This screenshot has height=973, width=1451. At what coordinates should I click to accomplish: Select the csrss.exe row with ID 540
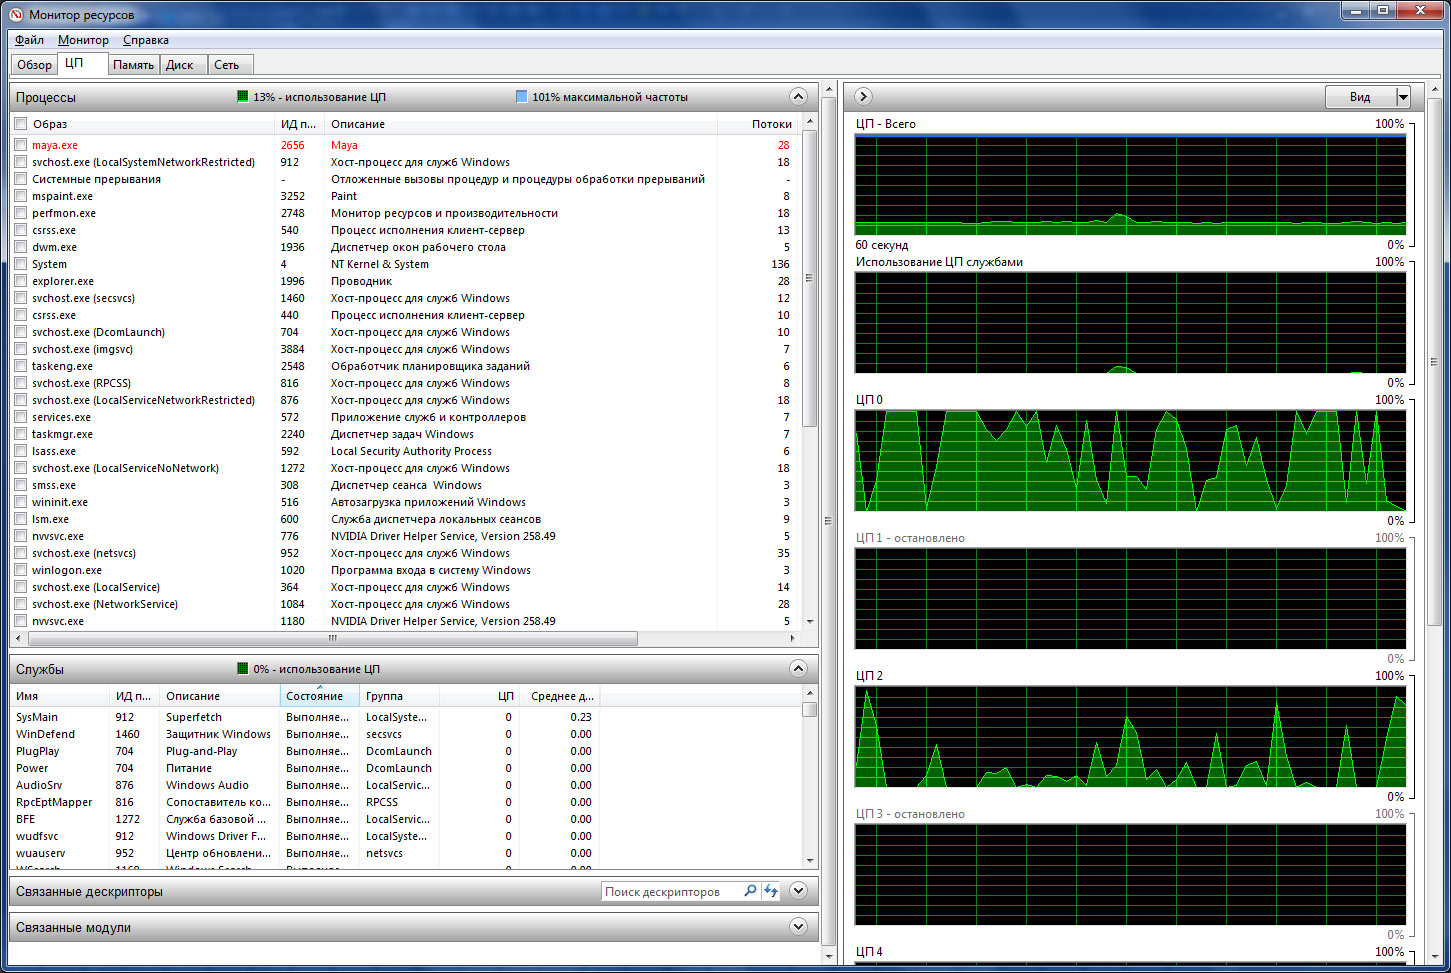pyautogui.click(x=406, y=230)
